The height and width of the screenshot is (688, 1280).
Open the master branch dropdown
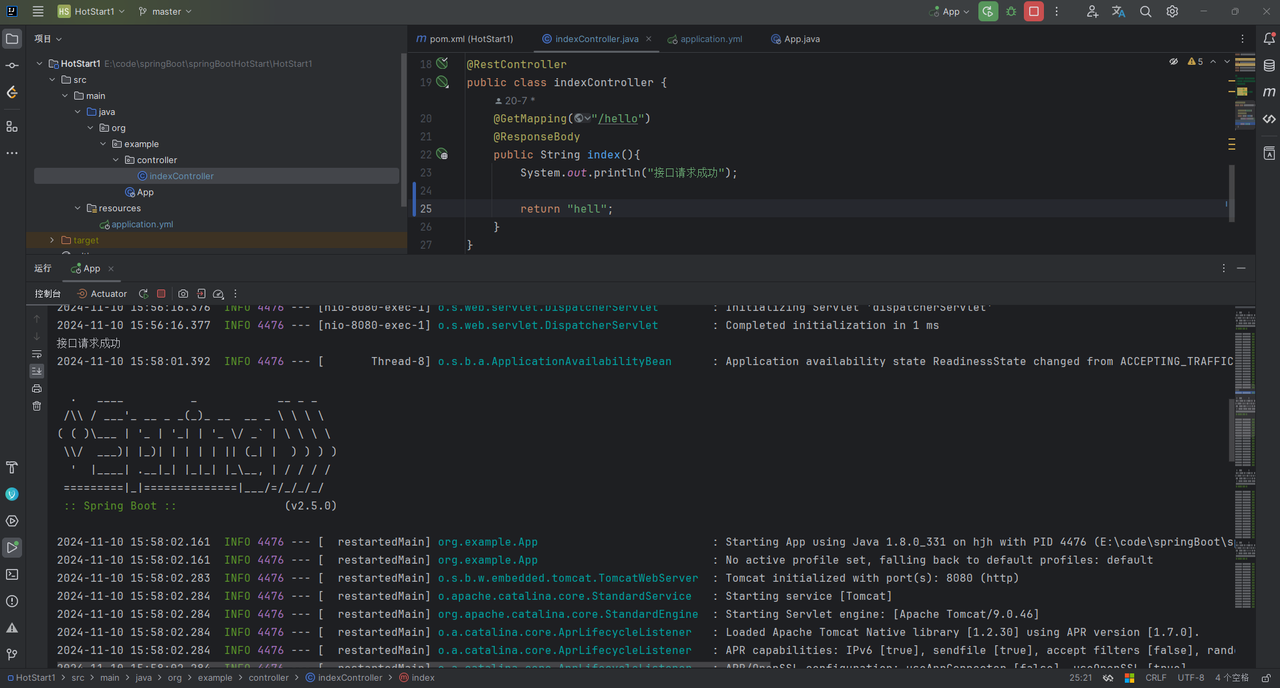165,12
